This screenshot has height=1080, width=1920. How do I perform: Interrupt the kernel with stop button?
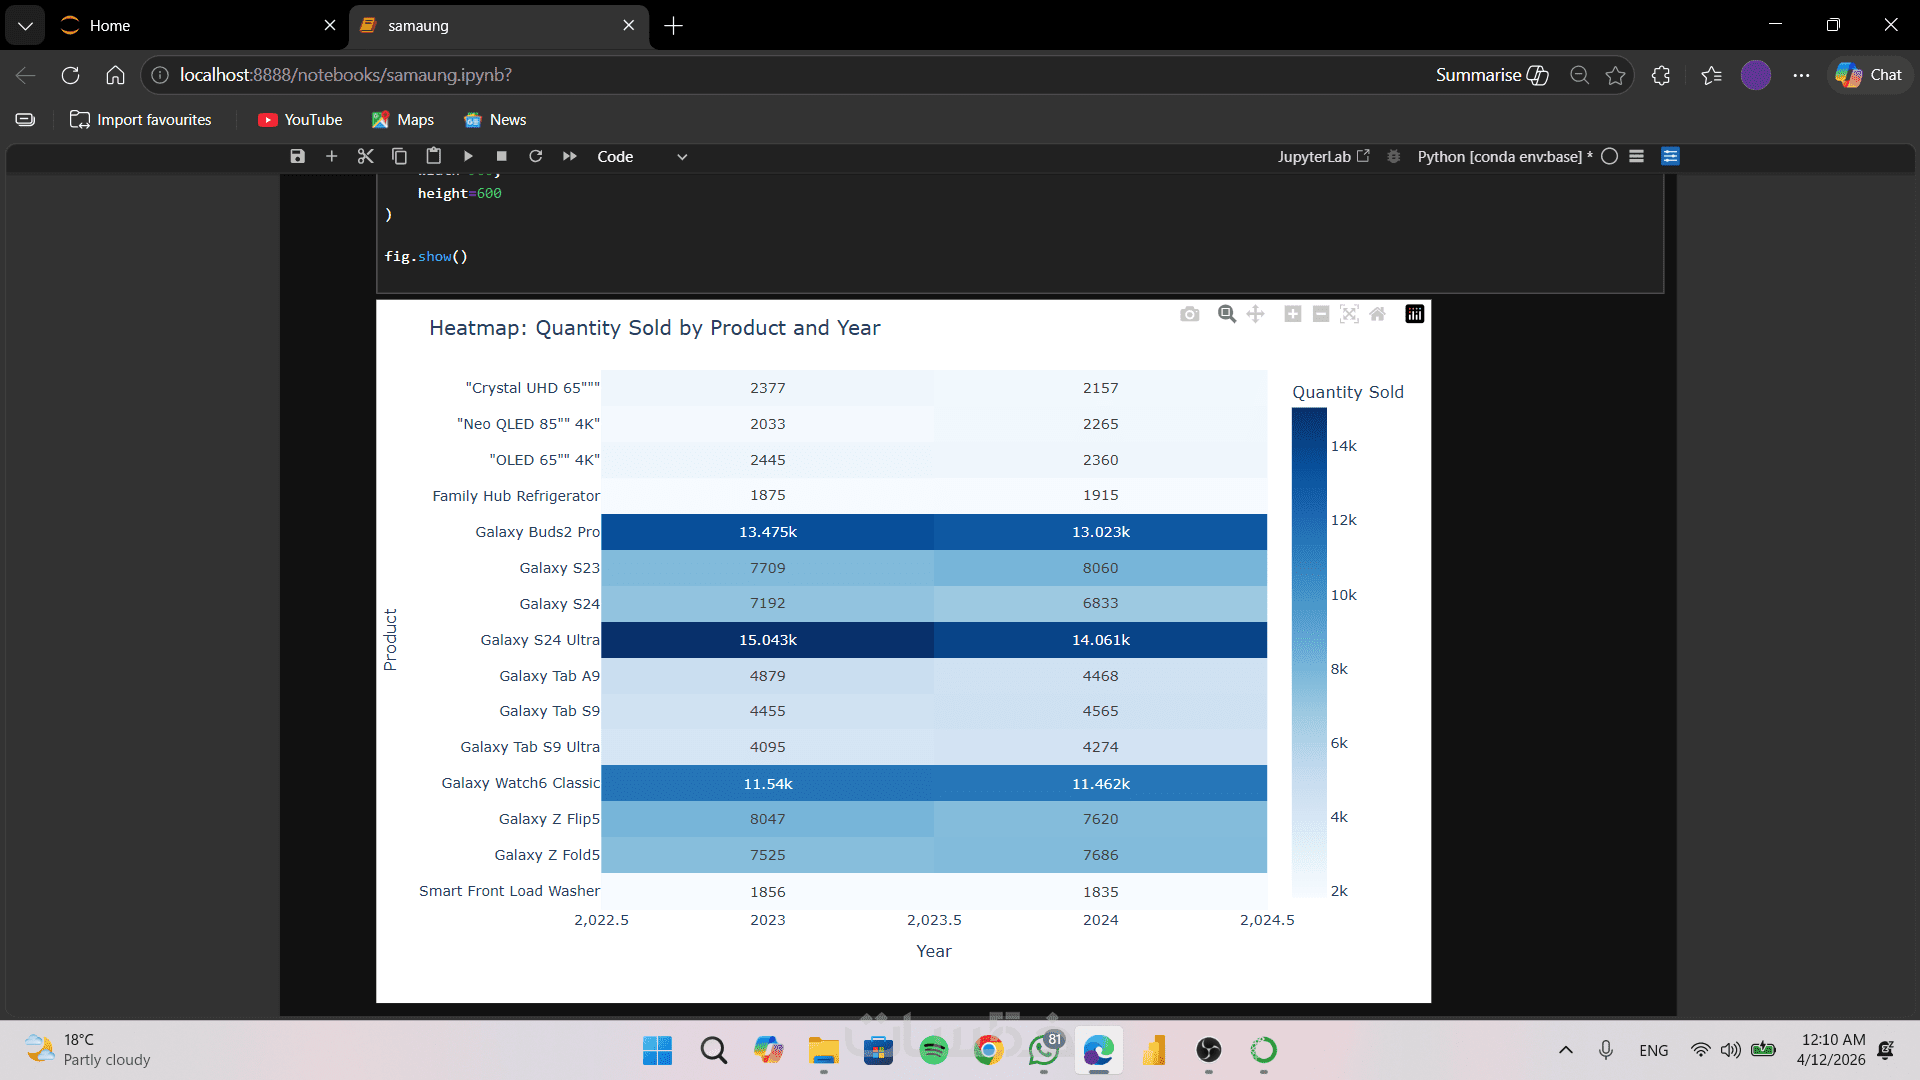pos(502,156)
